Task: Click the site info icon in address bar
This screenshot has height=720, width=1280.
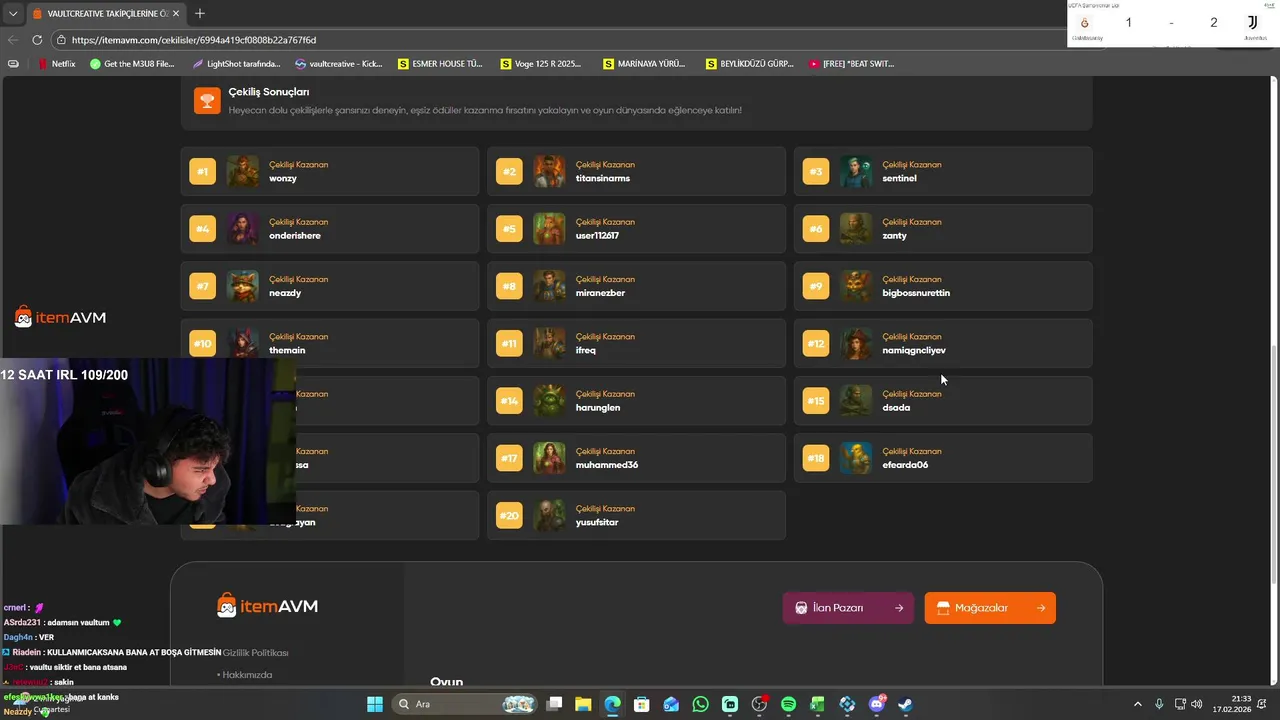Action: [61, 40]
